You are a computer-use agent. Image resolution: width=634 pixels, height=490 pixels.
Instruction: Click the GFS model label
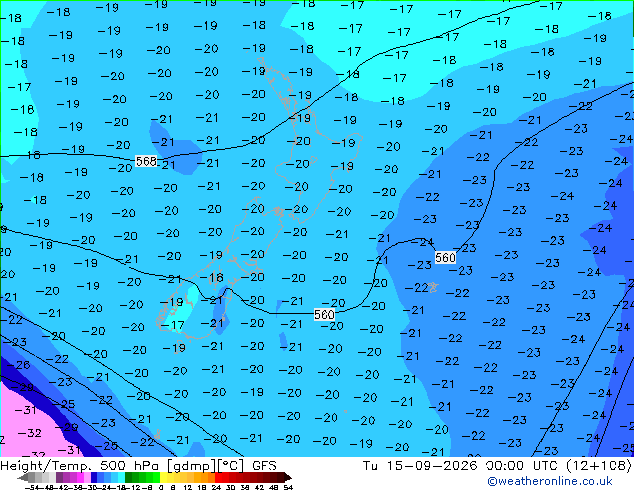click(x=264, y=466)
